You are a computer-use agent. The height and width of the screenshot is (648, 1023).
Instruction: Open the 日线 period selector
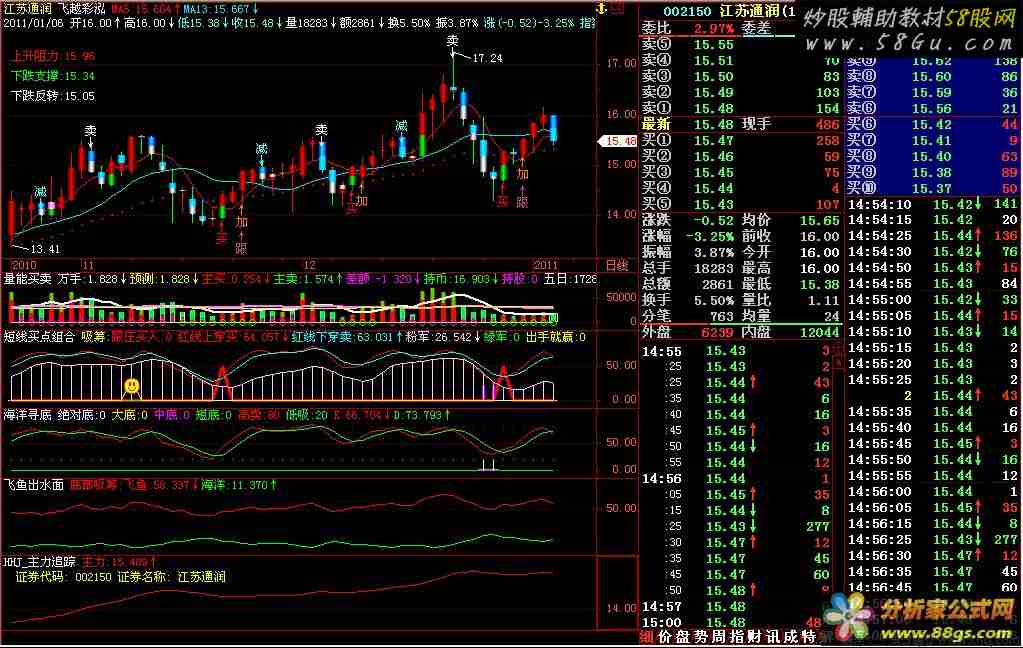coord(617,265)
